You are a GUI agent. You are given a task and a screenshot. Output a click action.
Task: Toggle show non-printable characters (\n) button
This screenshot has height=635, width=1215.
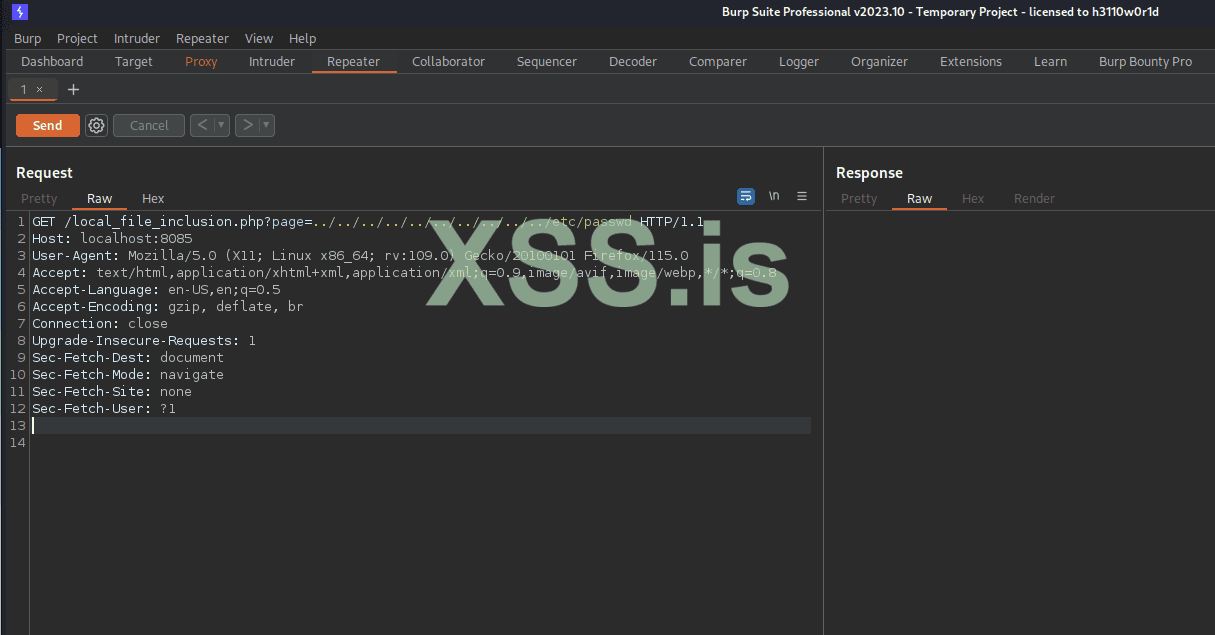(x=774, y=196)
